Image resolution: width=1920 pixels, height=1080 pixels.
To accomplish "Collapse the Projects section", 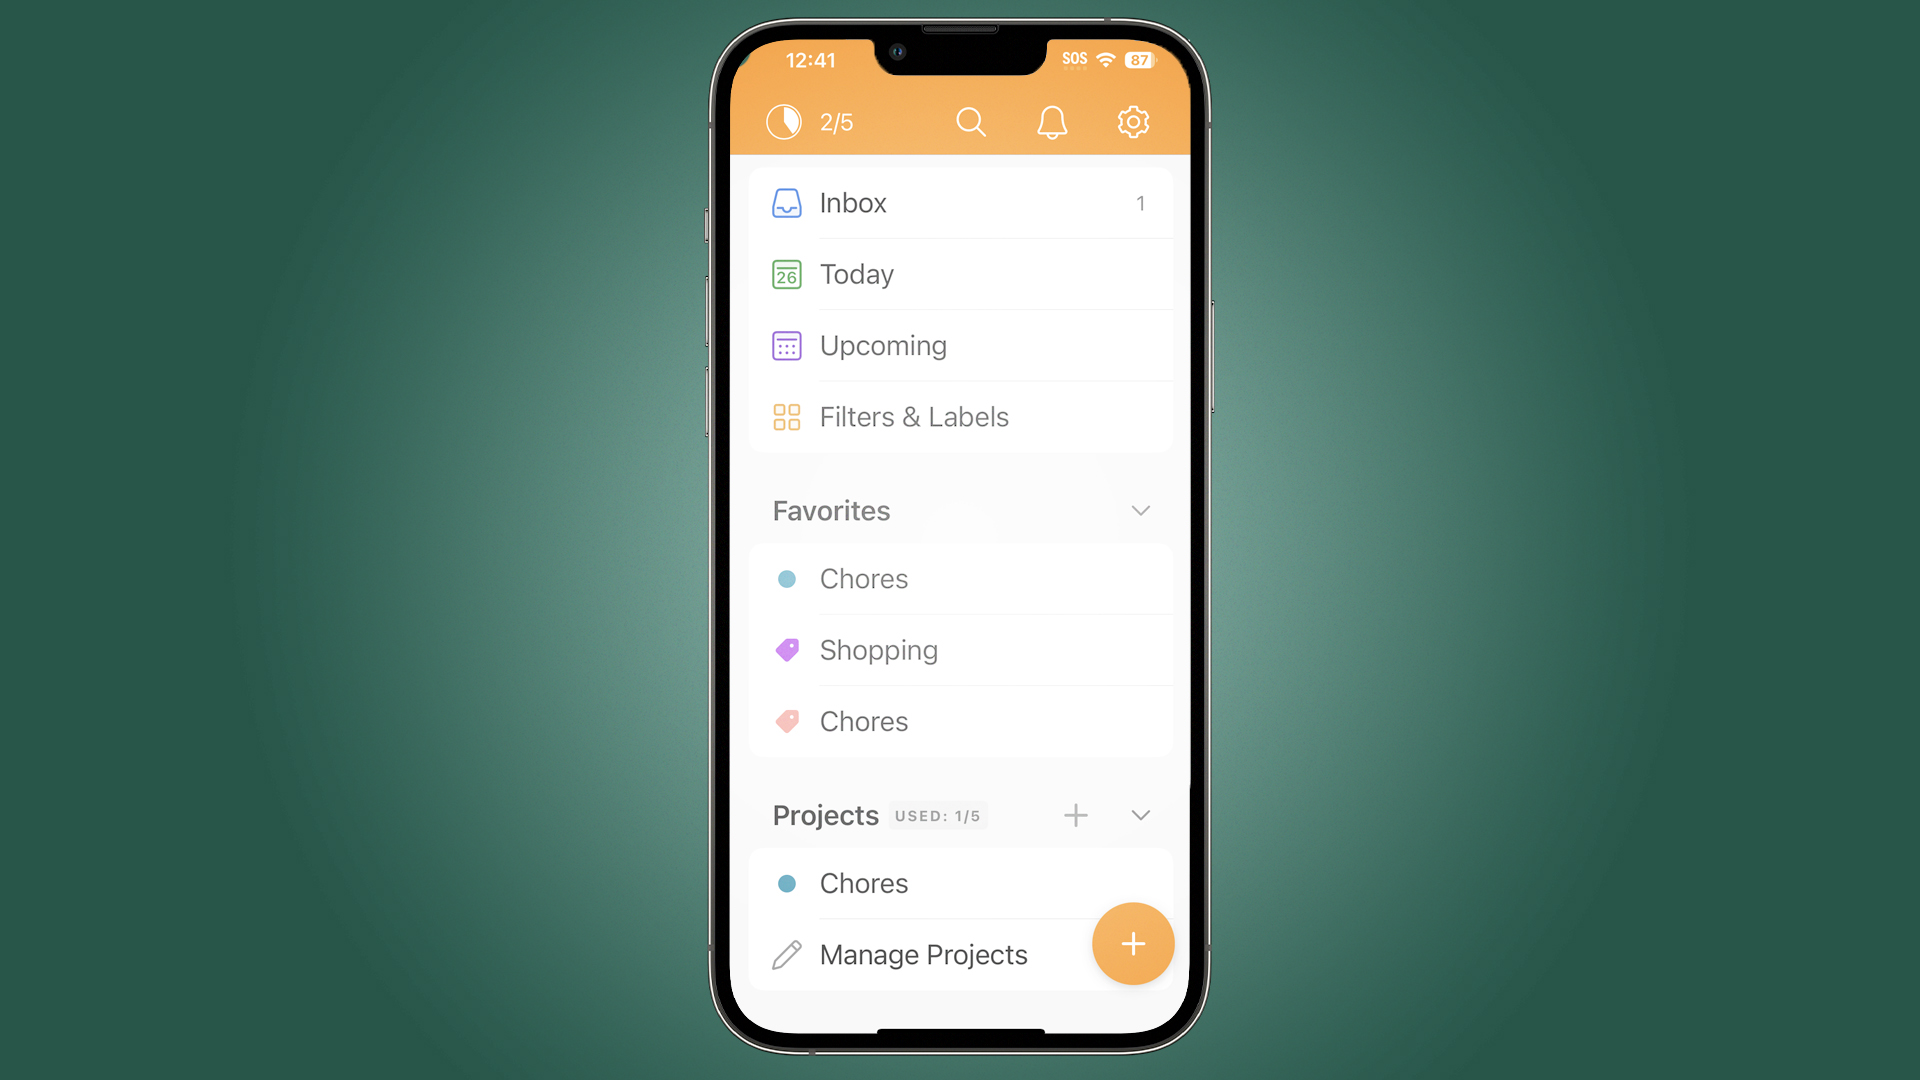I will tap(1139, 815).
